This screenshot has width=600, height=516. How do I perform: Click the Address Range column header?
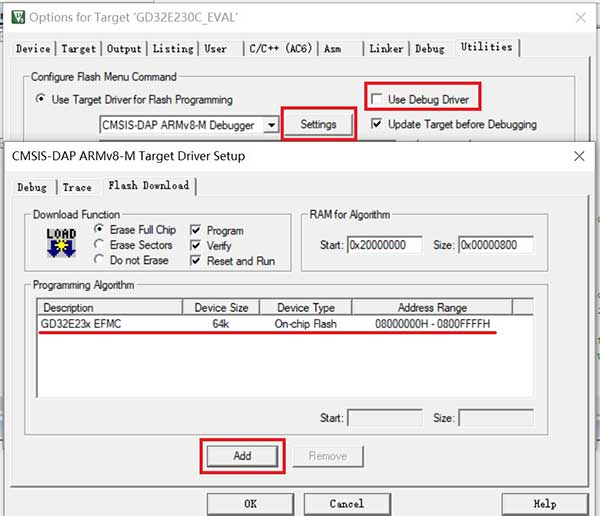click(x=432, y=307)
